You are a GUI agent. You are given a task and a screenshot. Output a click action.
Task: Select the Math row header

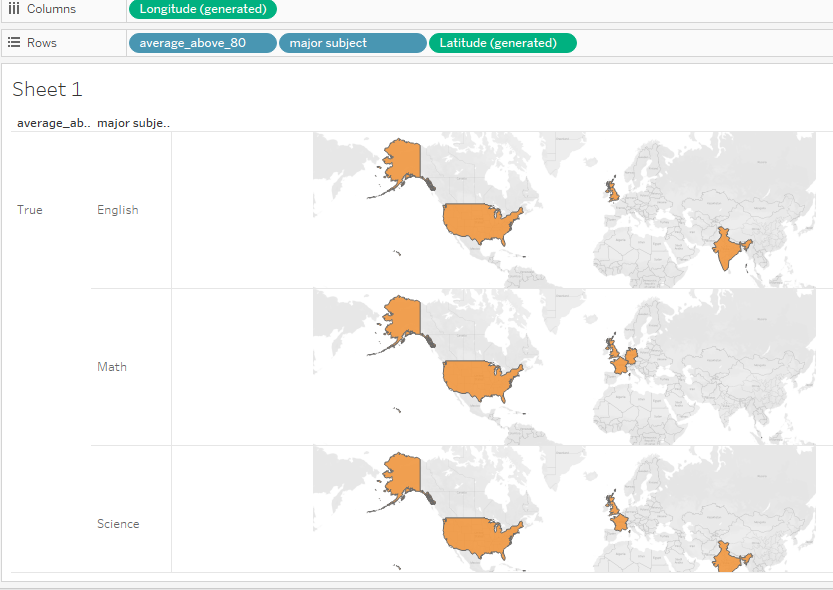pyautogui.click(x=112, y=367)
